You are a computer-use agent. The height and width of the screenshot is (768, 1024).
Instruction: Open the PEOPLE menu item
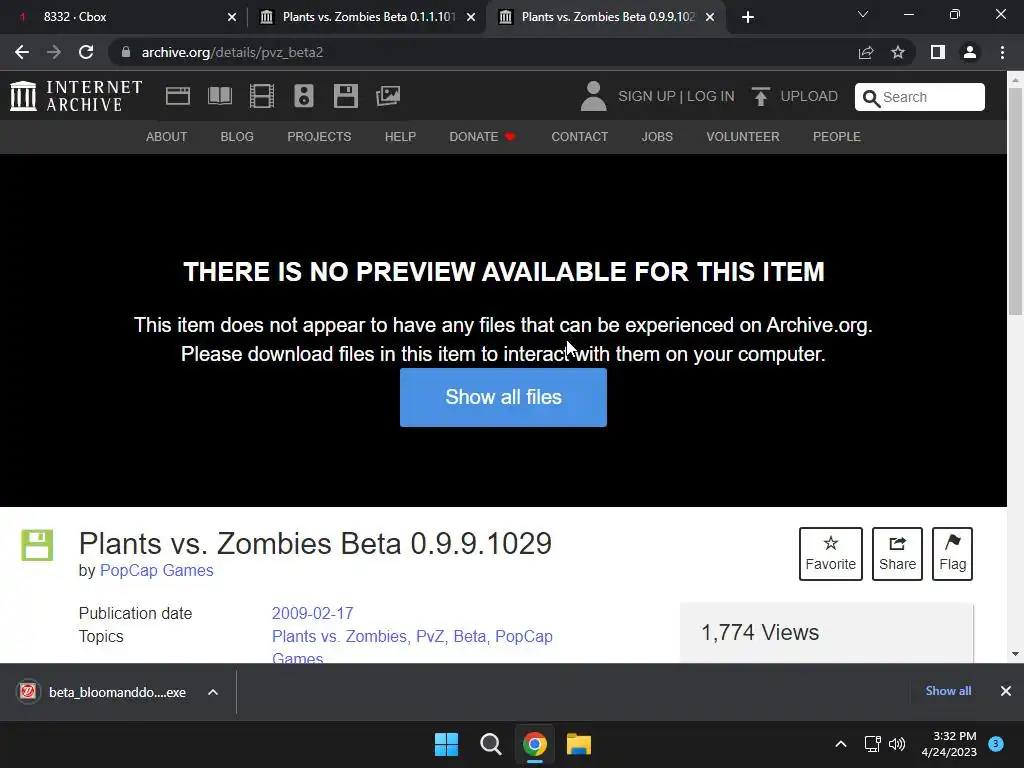point(837,136)
